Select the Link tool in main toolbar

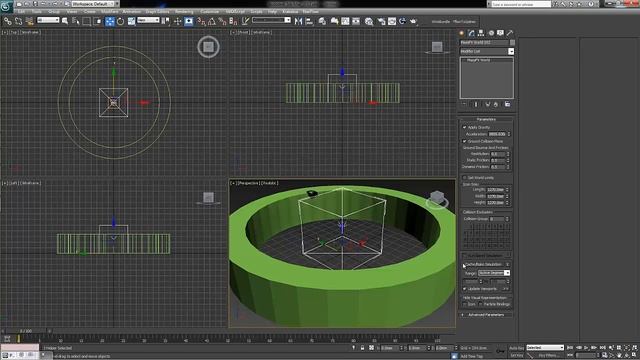pos(8,21)
